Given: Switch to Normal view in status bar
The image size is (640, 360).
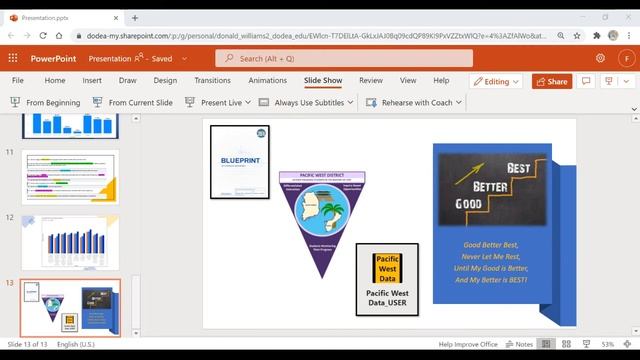Looking at the screenshot, I should point(546,344).
